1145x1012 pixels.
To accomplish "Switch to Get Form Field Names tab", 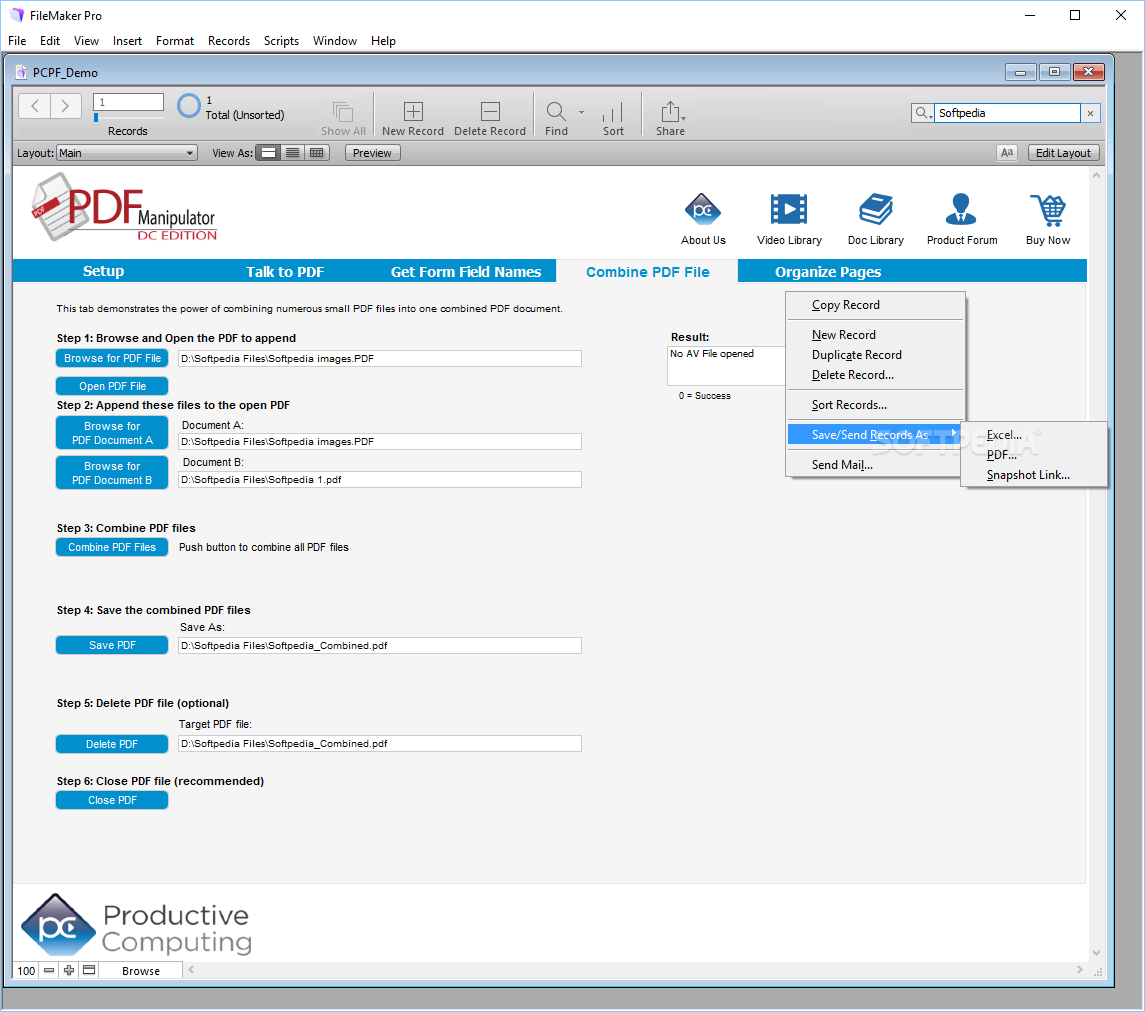I will pos(466,272).
